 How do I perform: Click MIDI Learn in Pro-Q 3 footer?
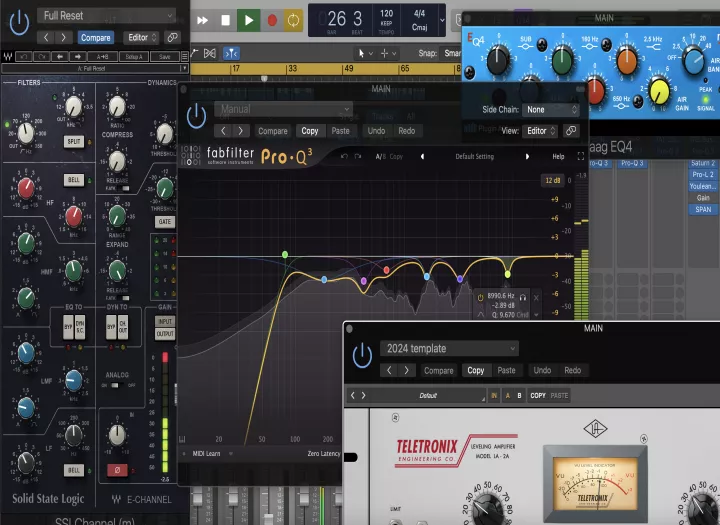point(206,453)
